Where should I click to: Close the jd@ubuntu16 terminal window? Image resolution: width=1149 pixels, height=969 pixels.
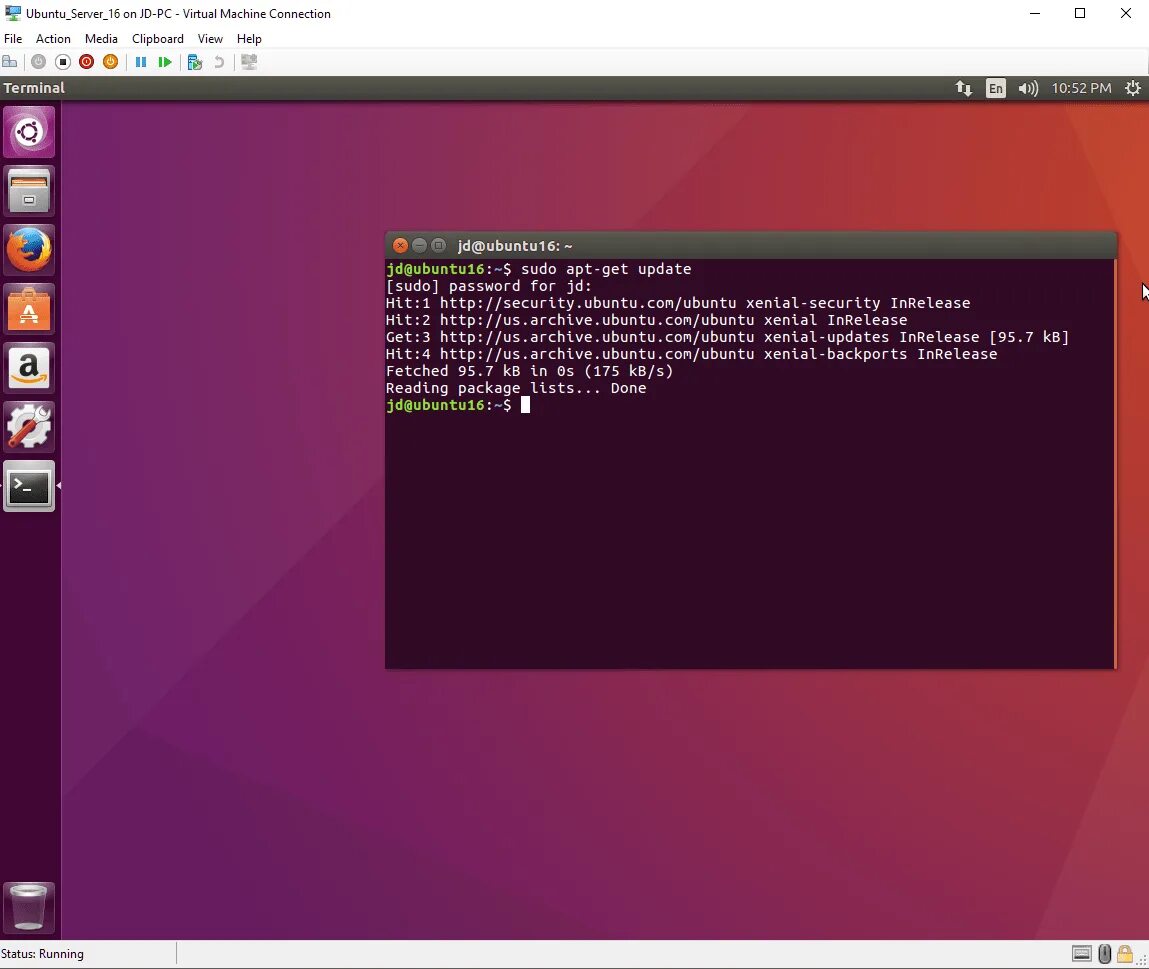(400, 246)
